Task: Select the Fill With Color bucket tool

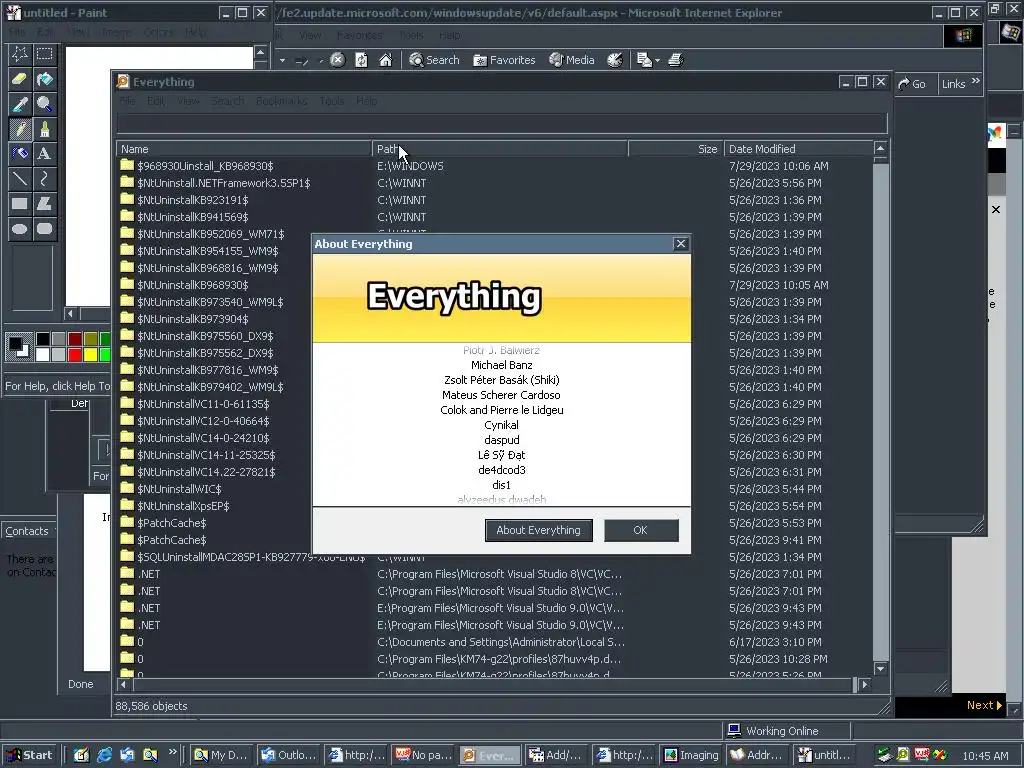Action: (x=44, y=79)
